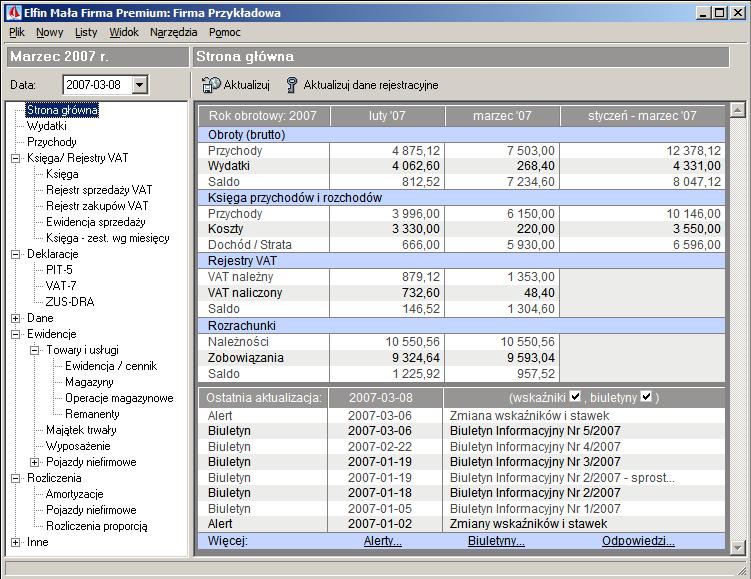Screen dimensions: 751x579
Task: Select the PIT-5 declaration
Action: point(59,270)
